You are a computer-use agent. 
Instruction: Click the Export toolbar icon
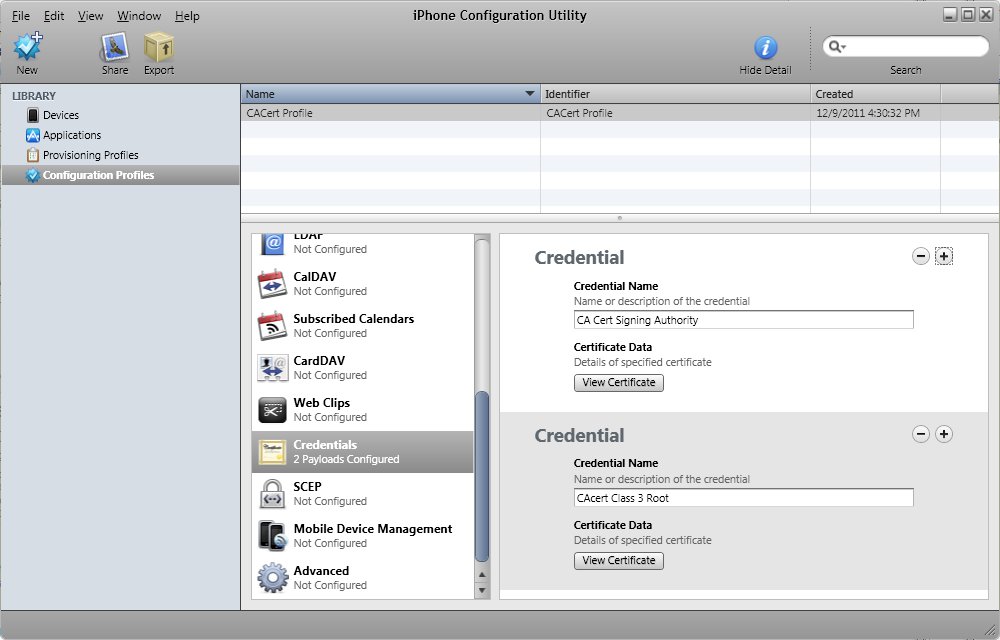coord(158,48)
